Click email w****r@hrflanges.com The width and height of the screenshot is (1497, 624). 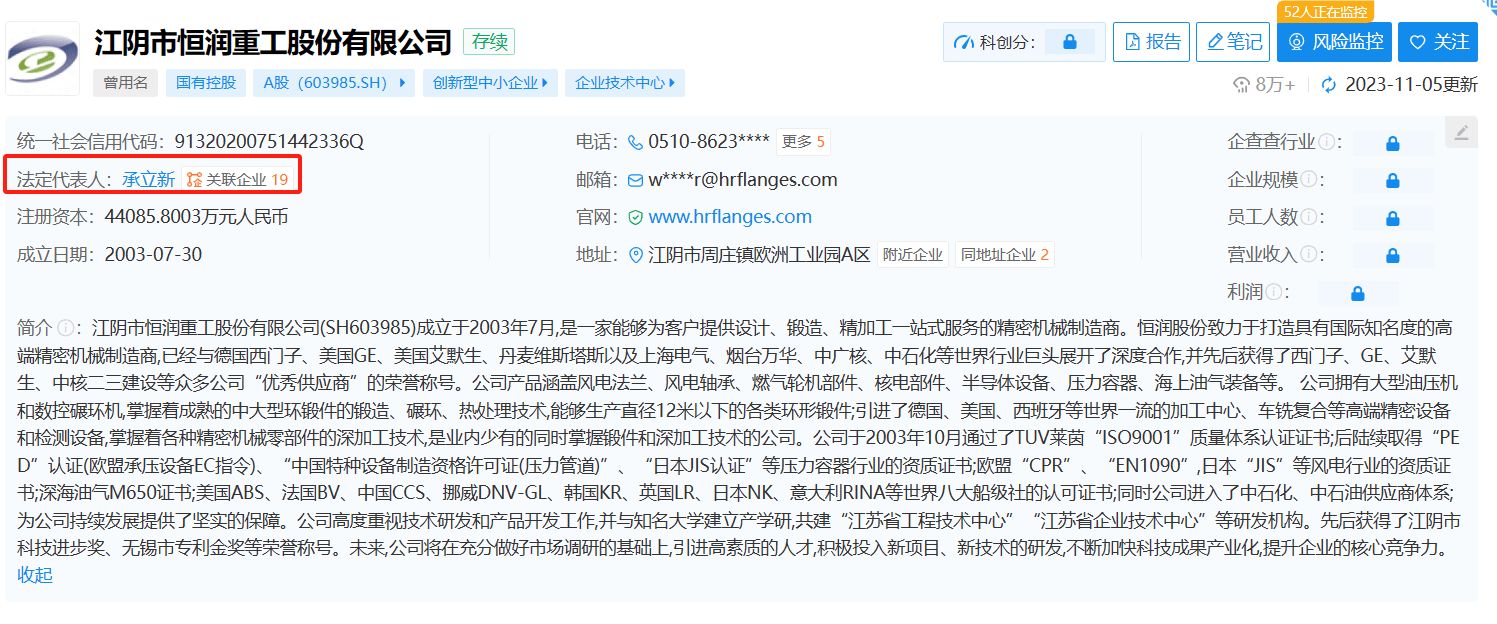(742, 180)
